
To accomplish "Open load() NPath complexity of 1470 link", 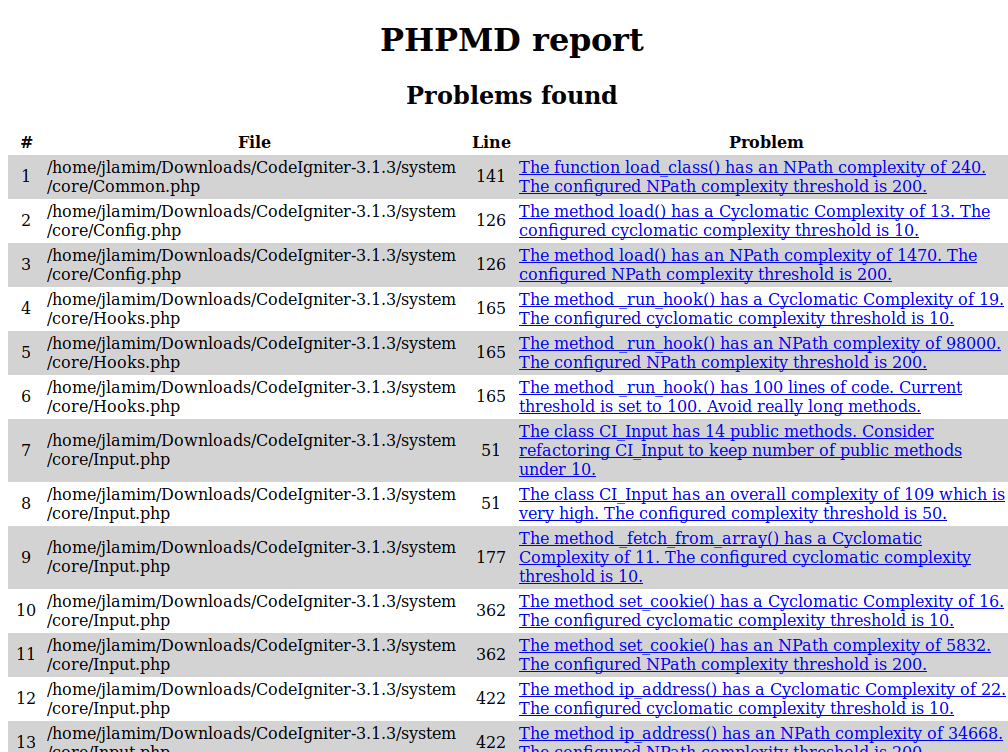I will [x=747, y=256].
